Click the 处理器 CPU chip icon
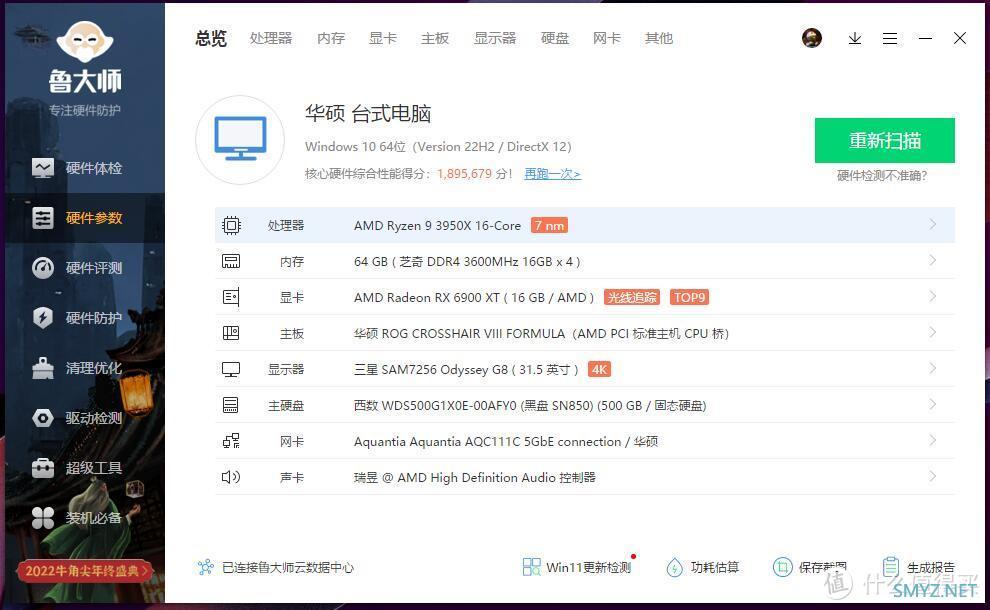Screen dimensions: 990x610 231,225
